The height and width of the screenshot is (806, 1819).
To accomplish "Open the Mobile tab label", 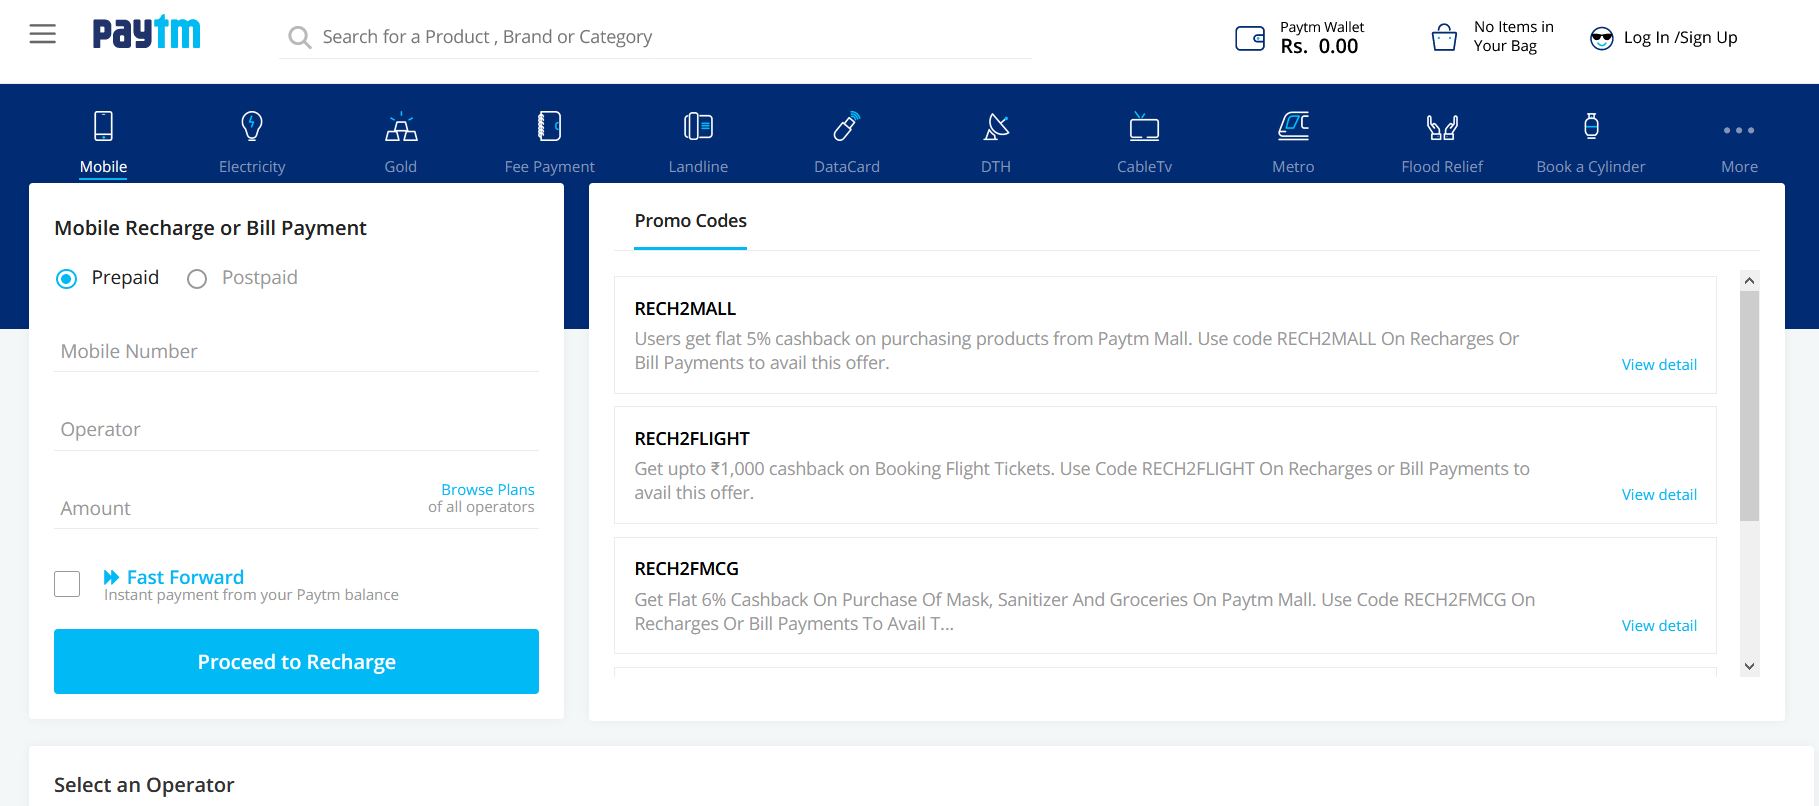I will point(103,167).
